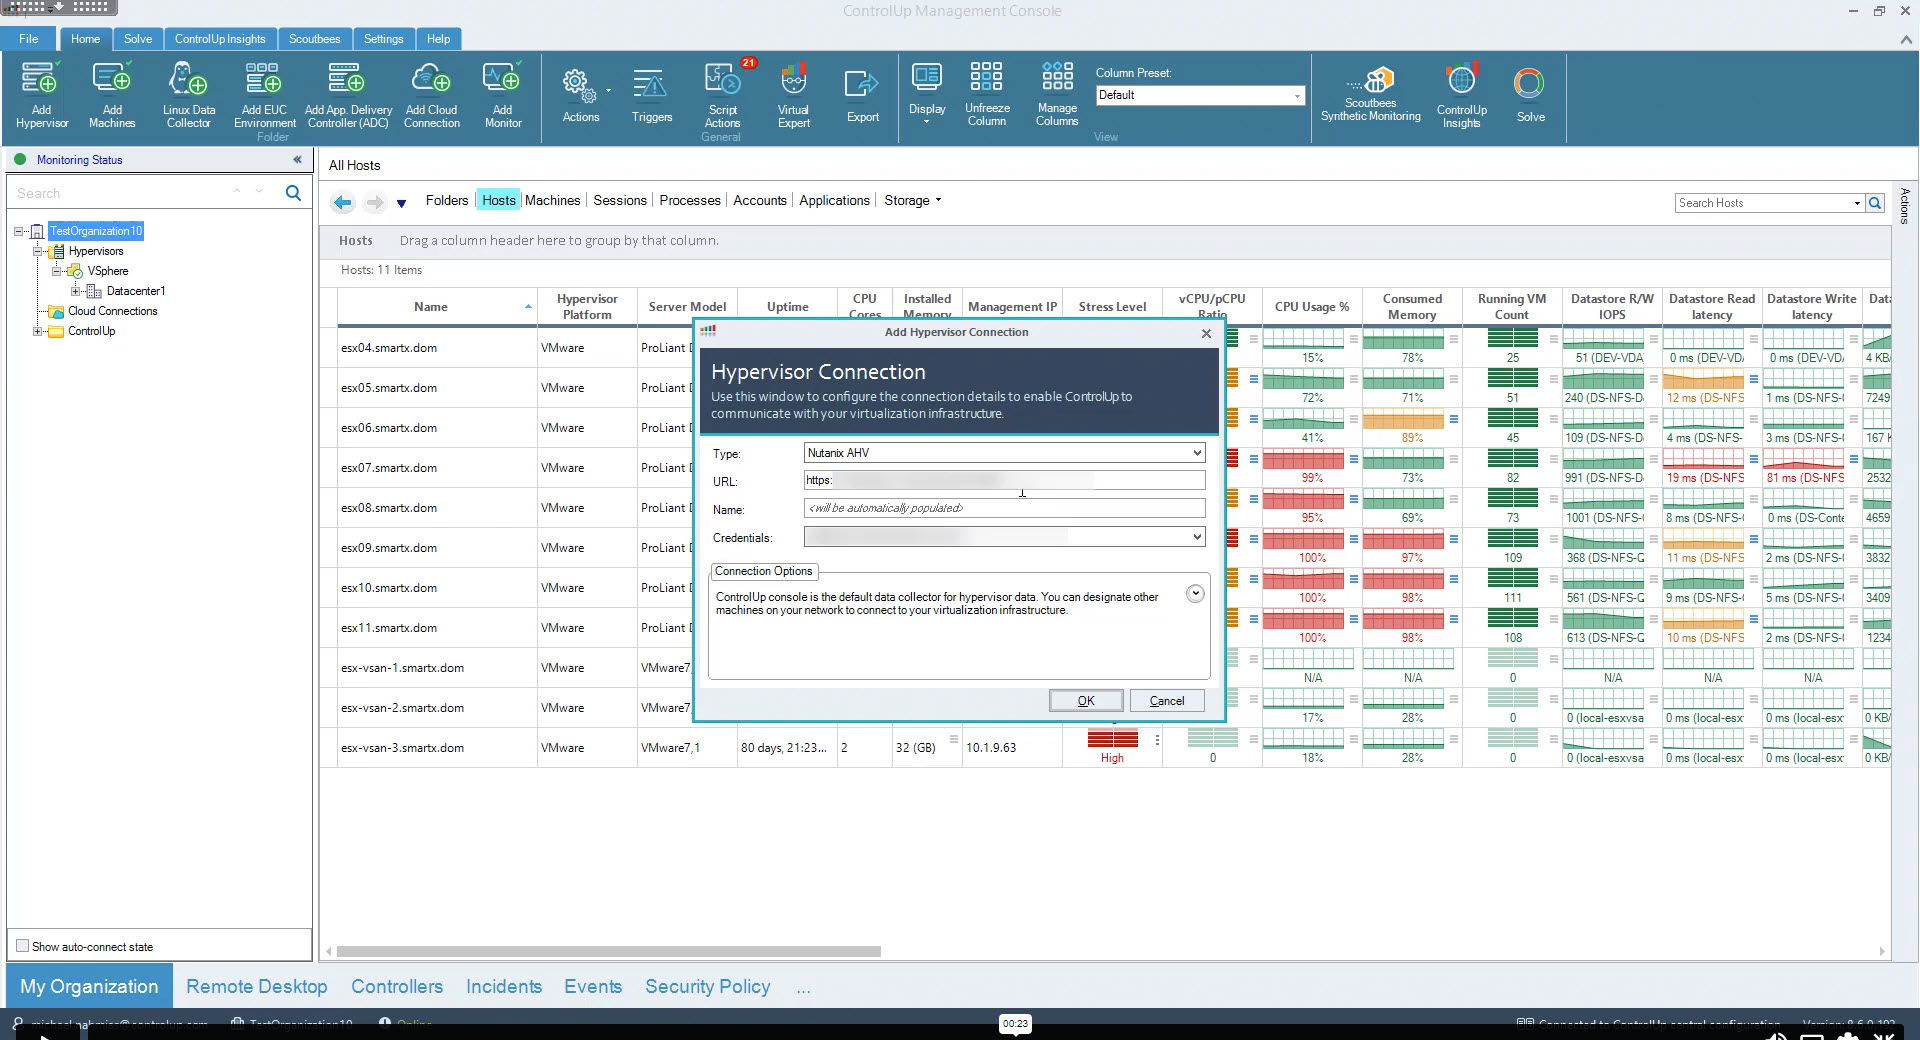This screenshot has width=1920, height=1040.
Task: Open Script Actions in the ribbon
Action: (722, 95)
